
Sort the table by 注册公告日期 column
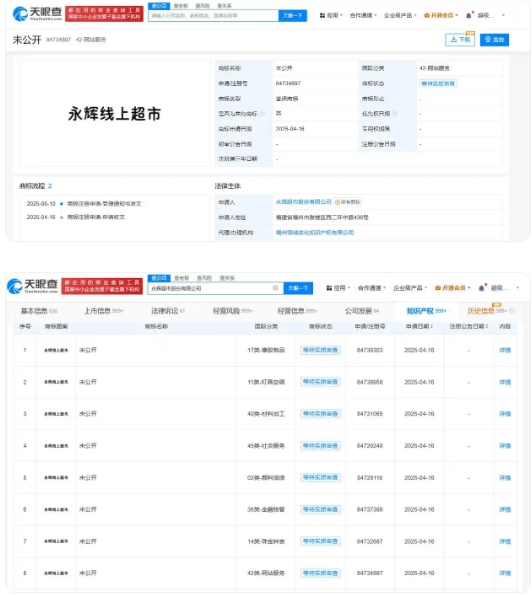click(x=469, y=326)
